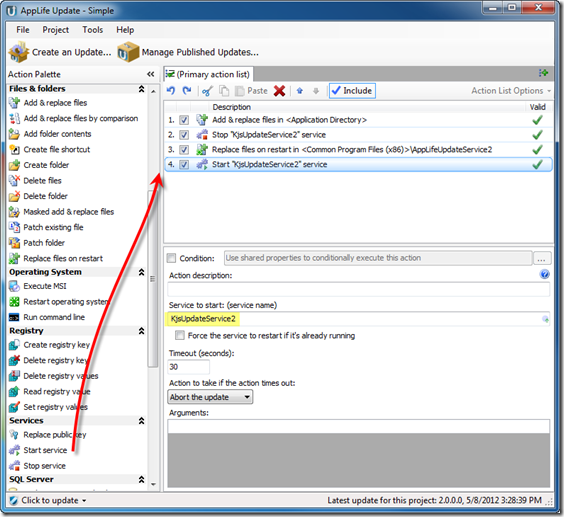Image resolution: width=564 pixels, height=517 pixels.
Task: Collapse the SQL Server section
Action: (142, 479)
